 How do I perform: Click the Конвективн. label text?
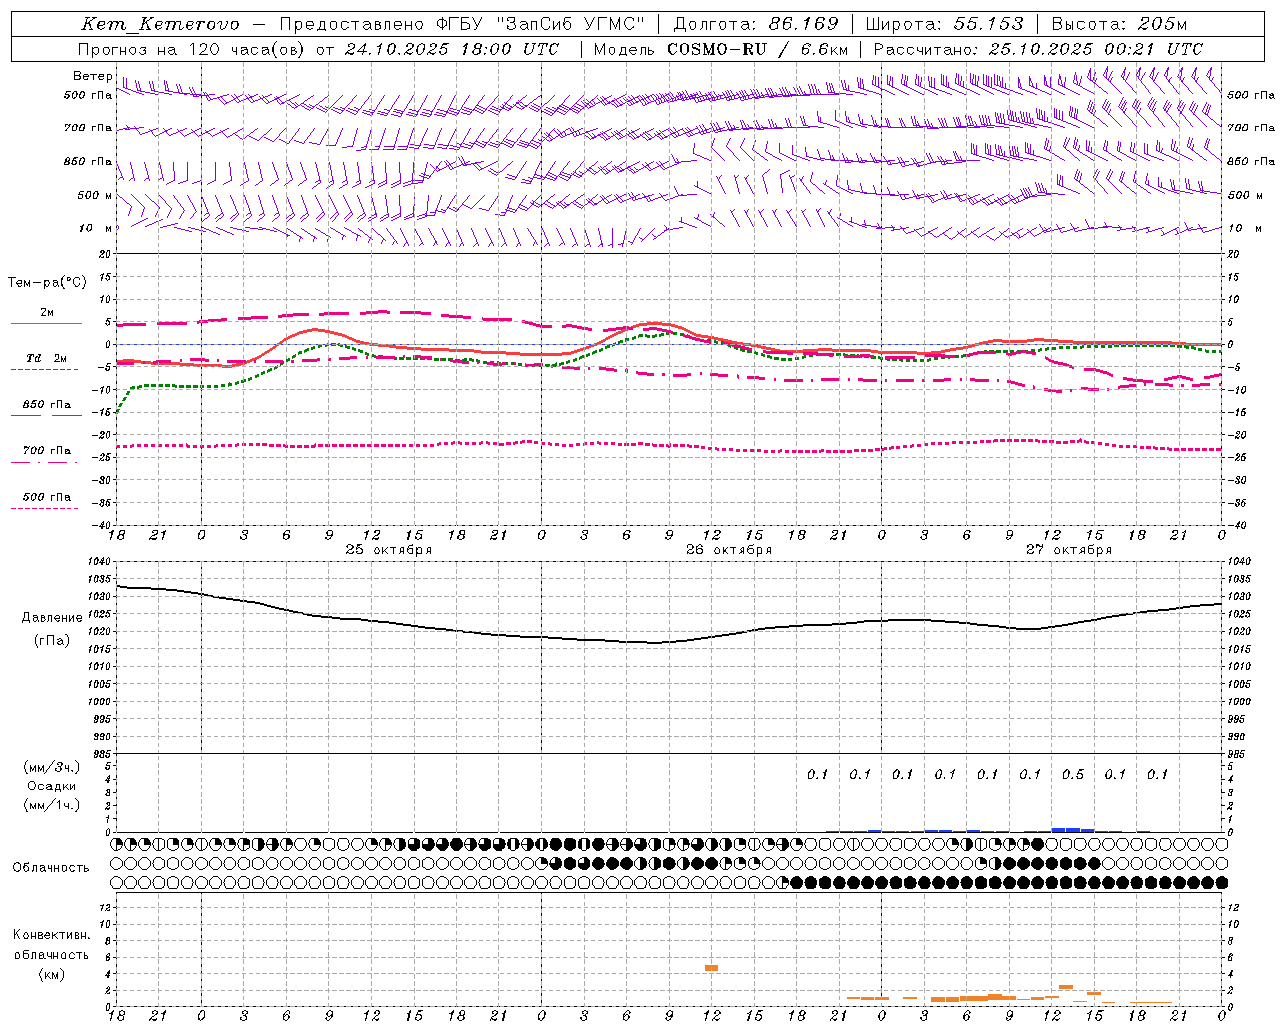51,935
